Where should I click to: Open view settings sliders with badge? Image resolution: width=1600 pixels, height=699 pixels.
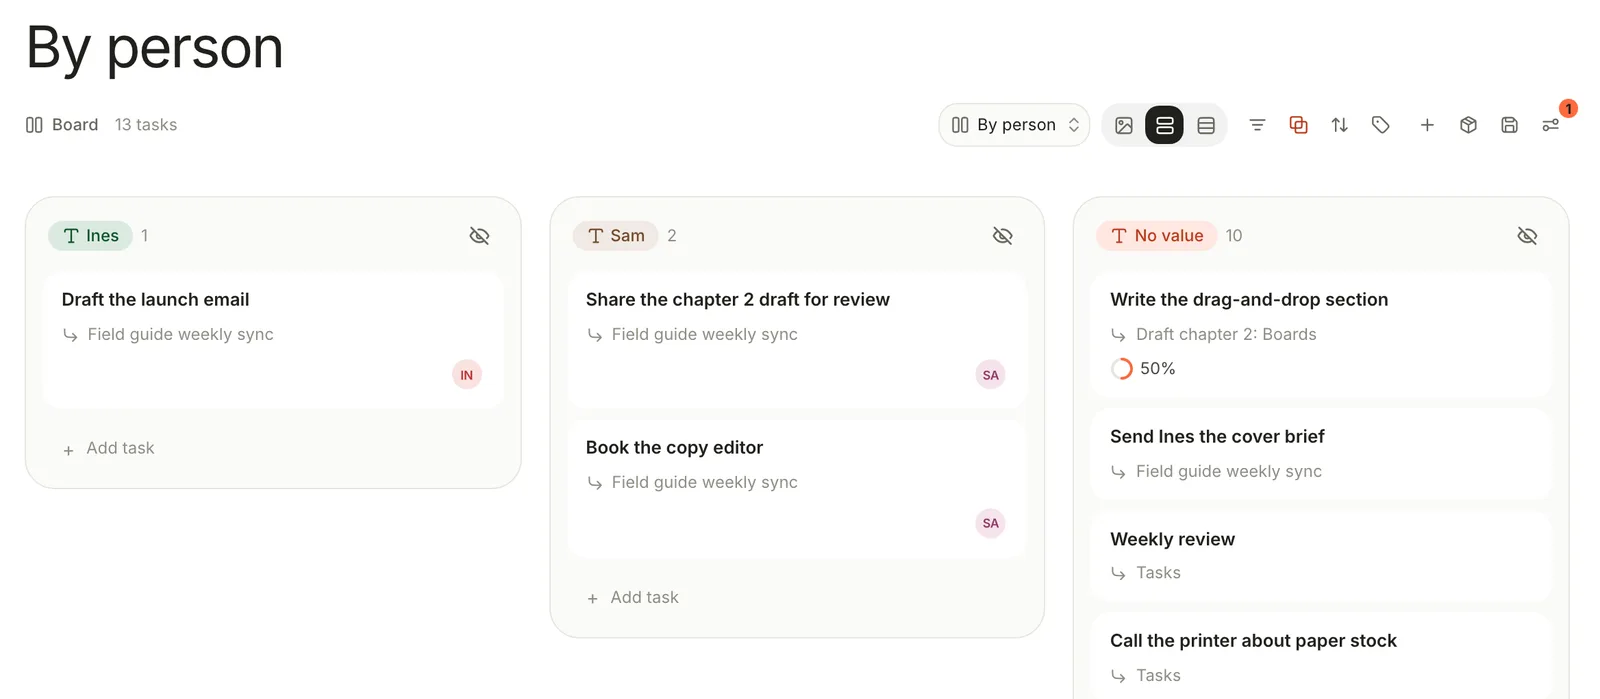(1551, 125)
